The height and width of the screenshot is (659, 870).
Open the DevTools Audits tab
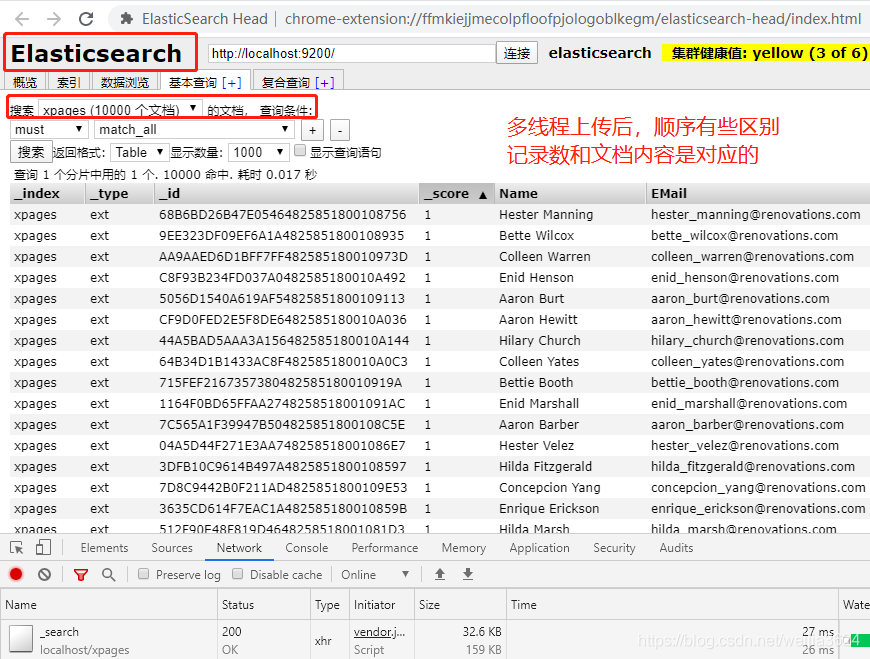coord(676,548)
